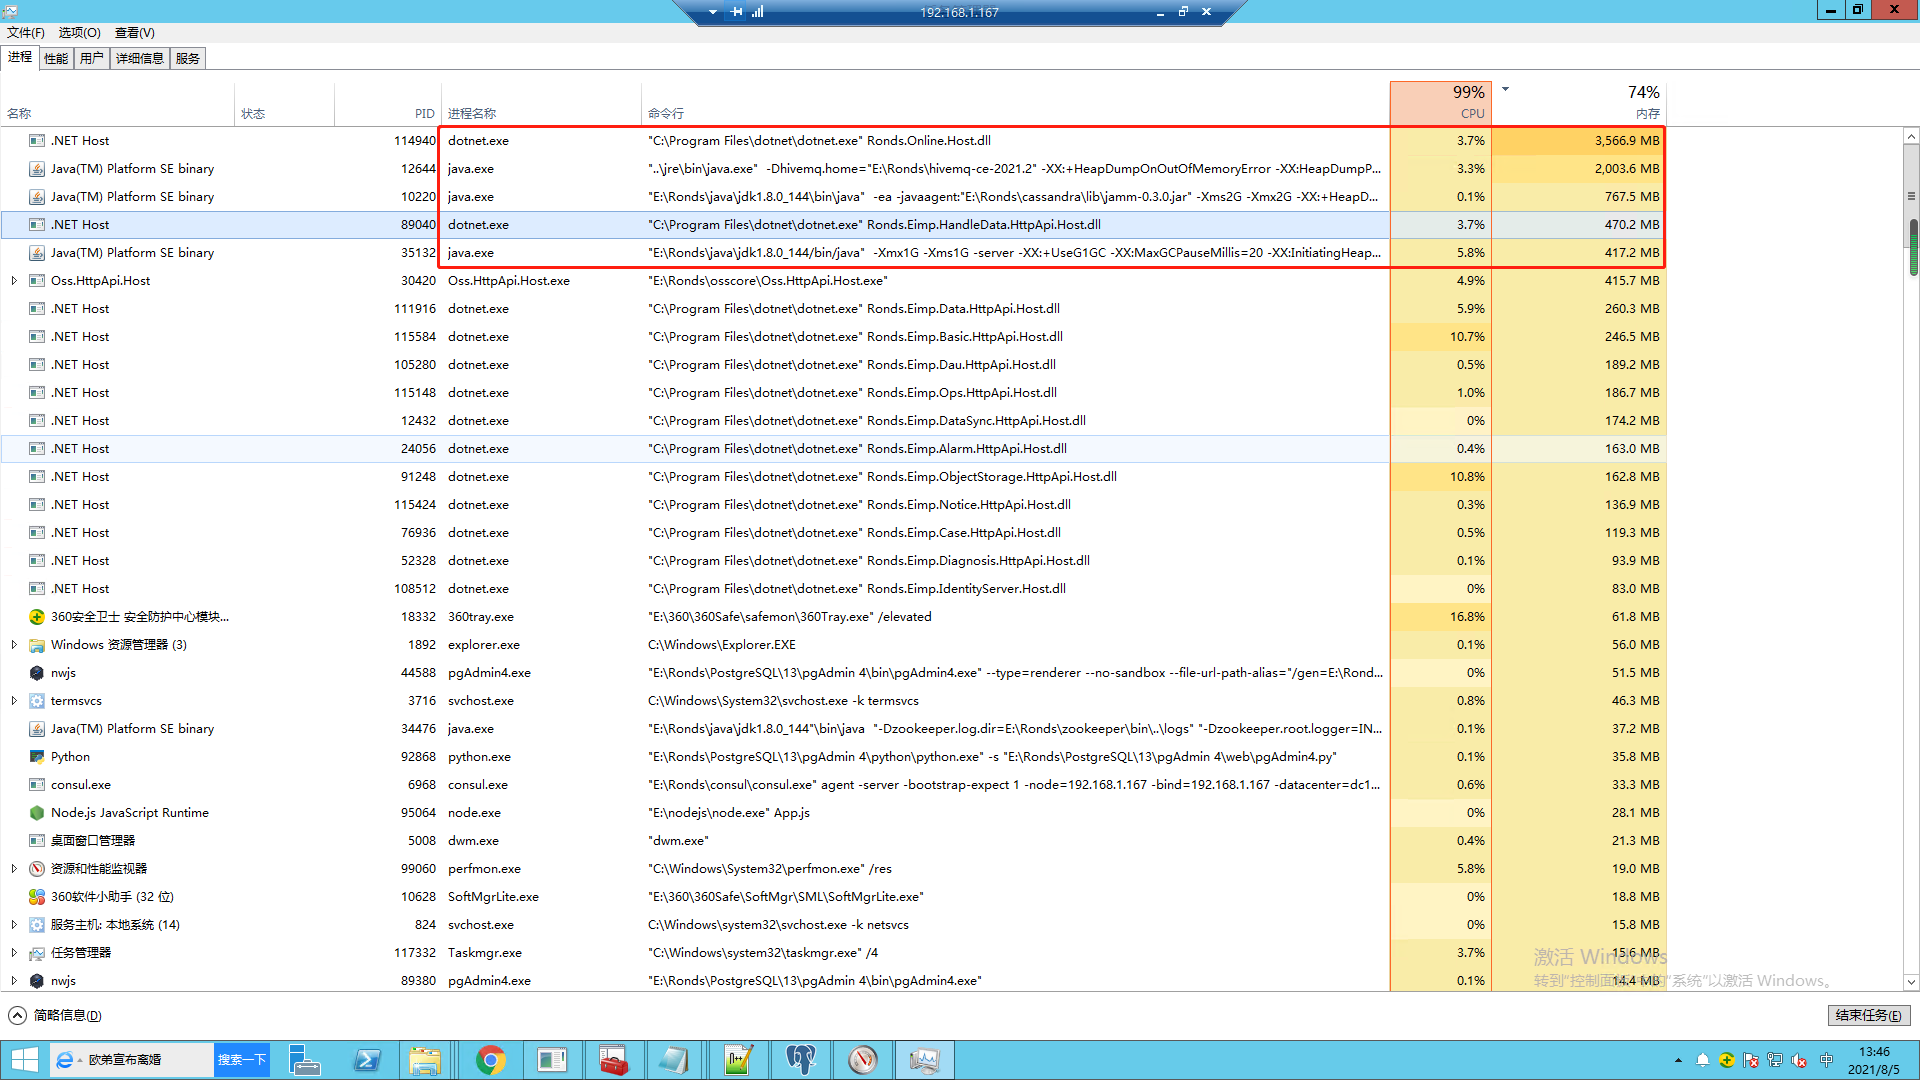Image resolution: width=1920 pixels, height=1080 pixels.
Task: Click the 搜索一下 search button
Action: (x=242, y=1060)
